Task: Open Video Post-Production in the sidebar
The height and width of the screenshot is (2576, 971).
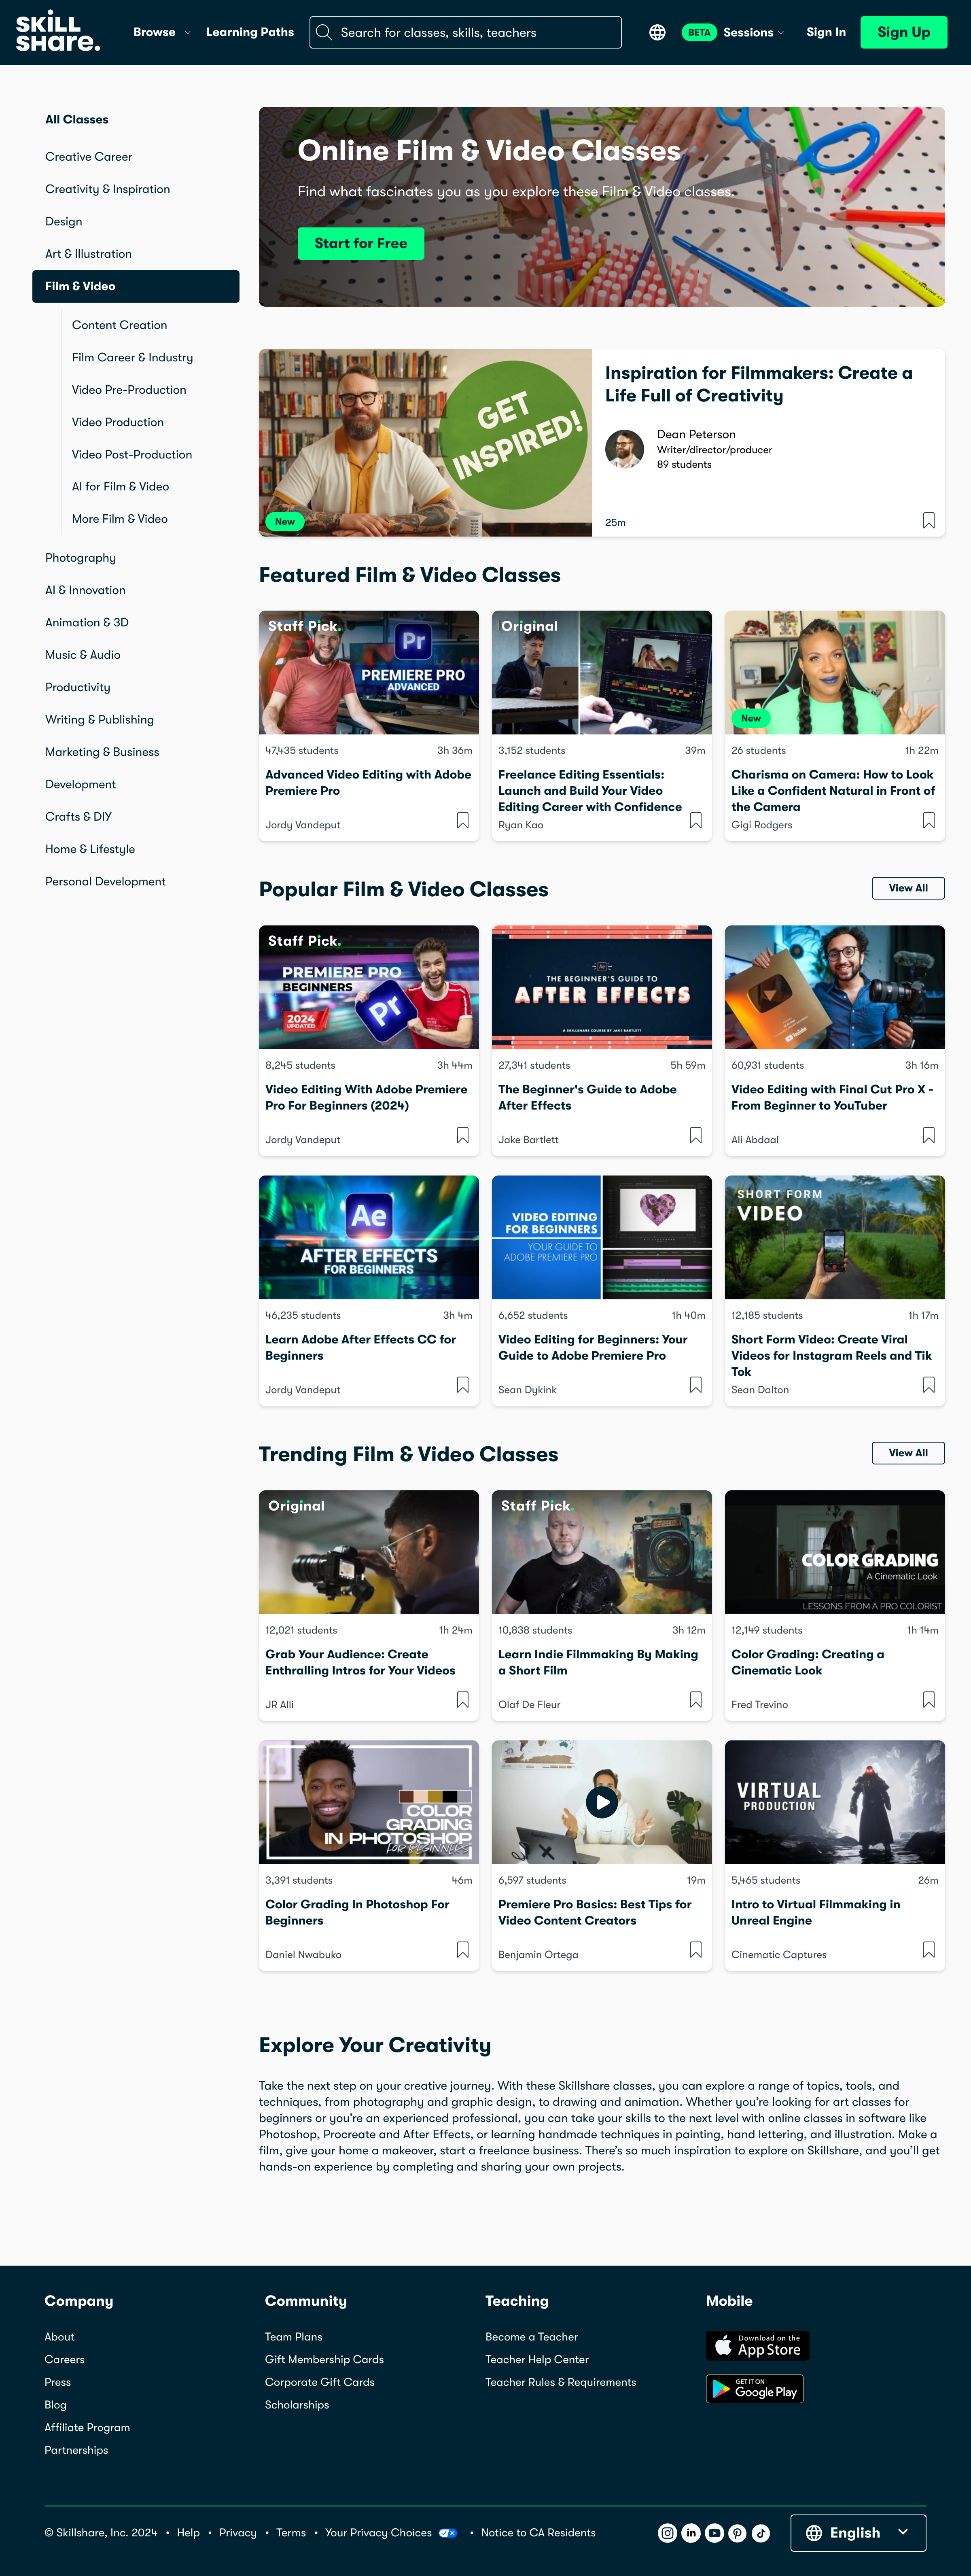Action: point(131,454)
